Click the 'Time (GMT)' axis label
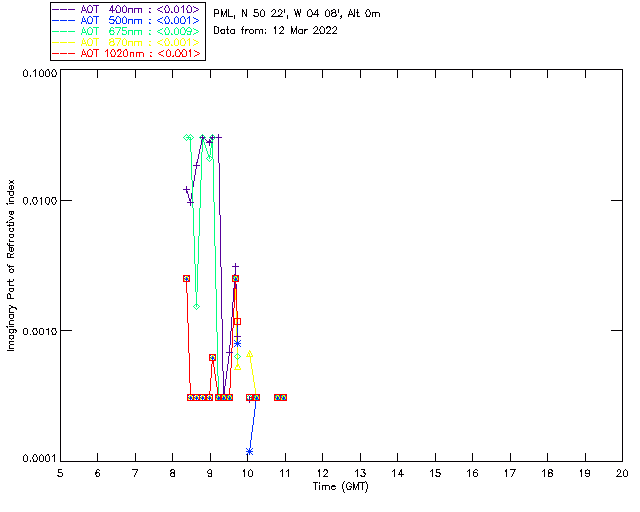Image resolution: width=640 pixels, height=512 pixels. tap(341, 487)
